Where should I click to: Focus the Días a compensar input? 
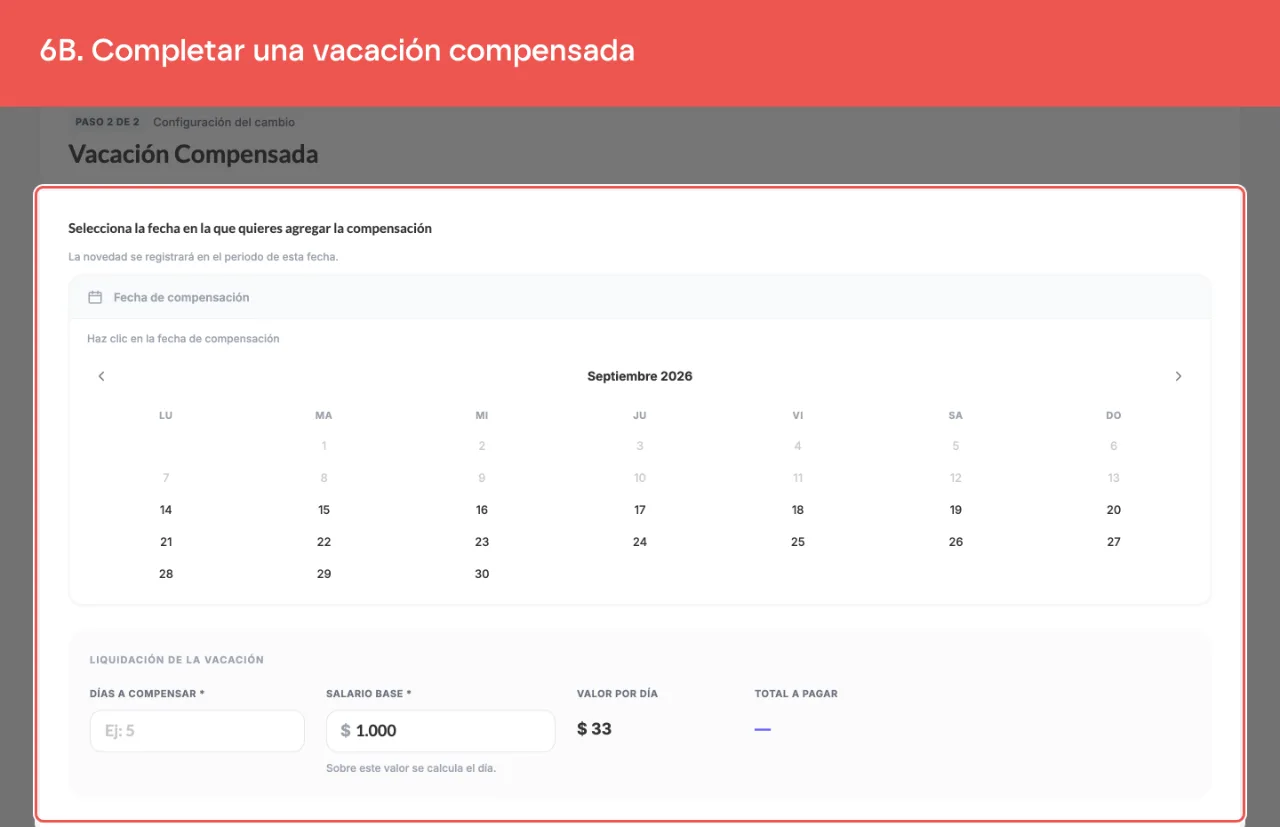click(197, 731)
